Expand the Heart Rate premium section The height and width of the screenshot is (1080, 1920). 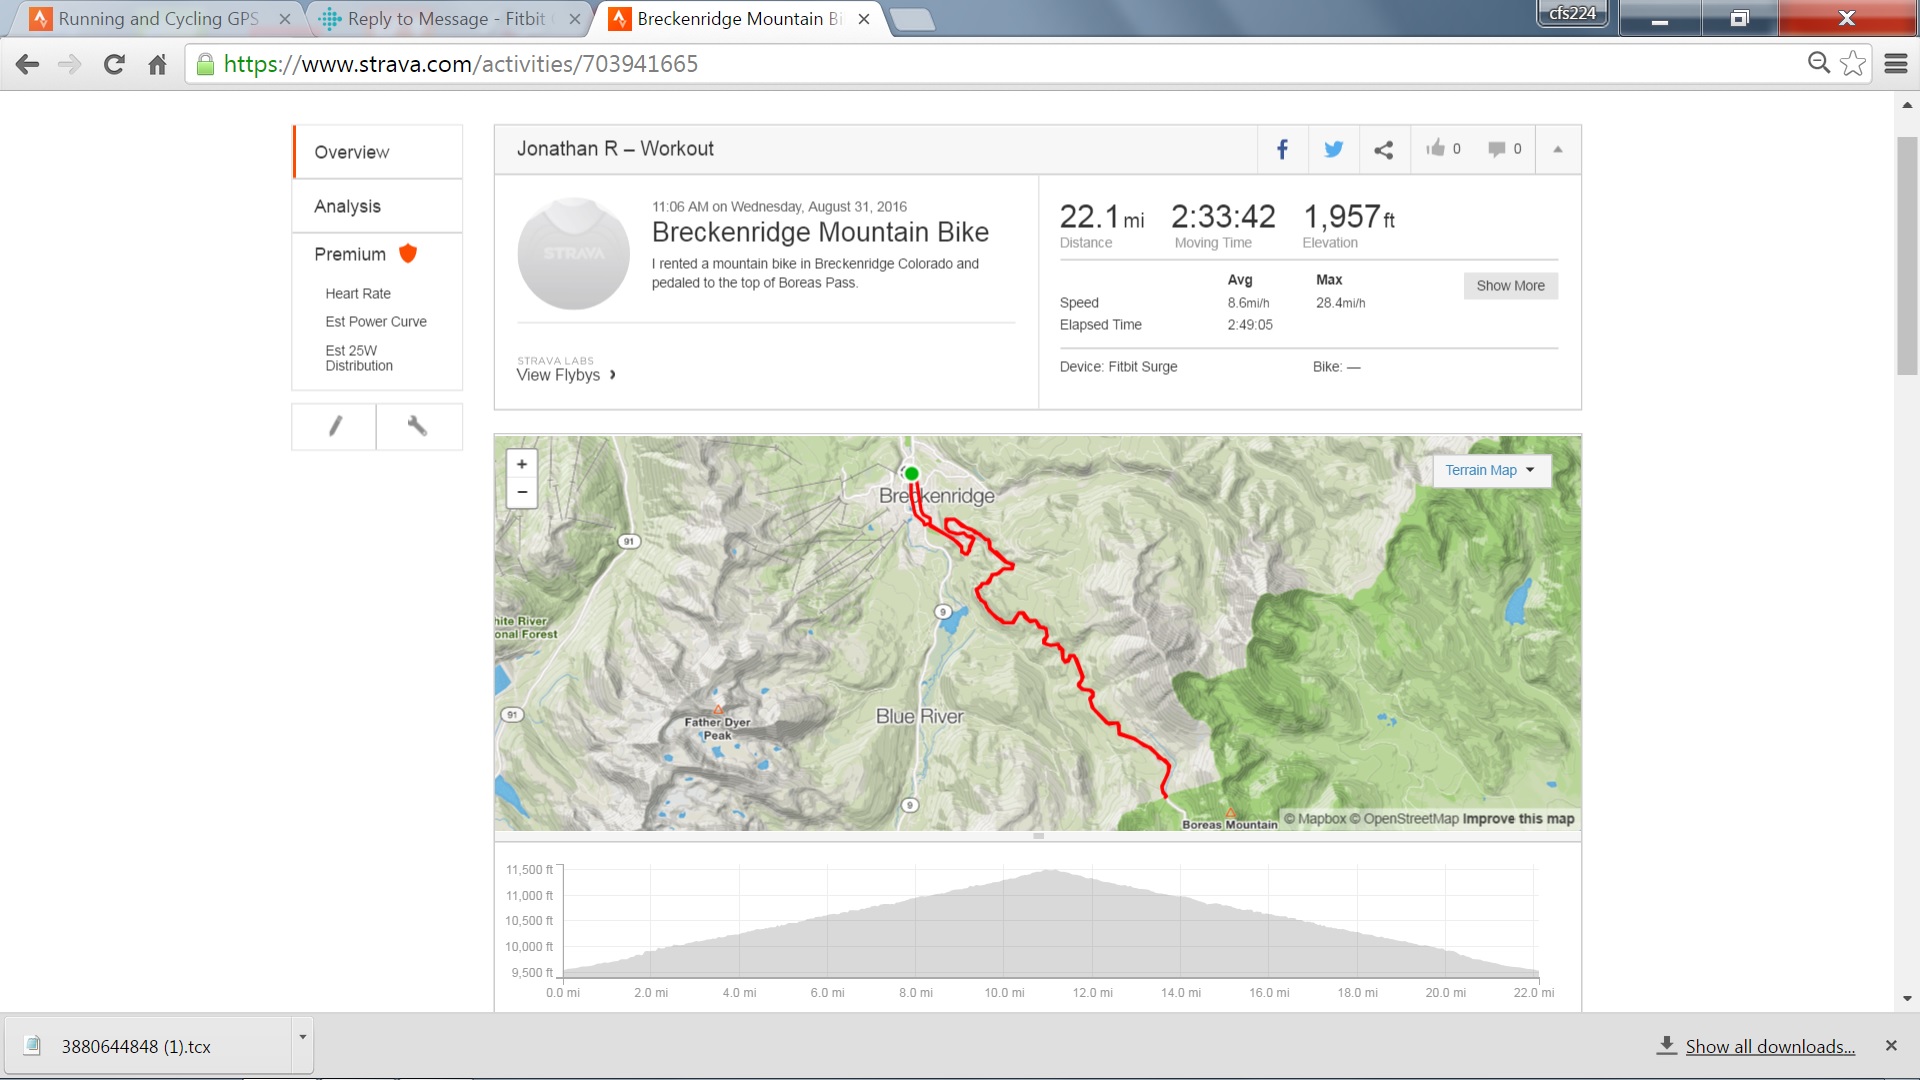356,293
